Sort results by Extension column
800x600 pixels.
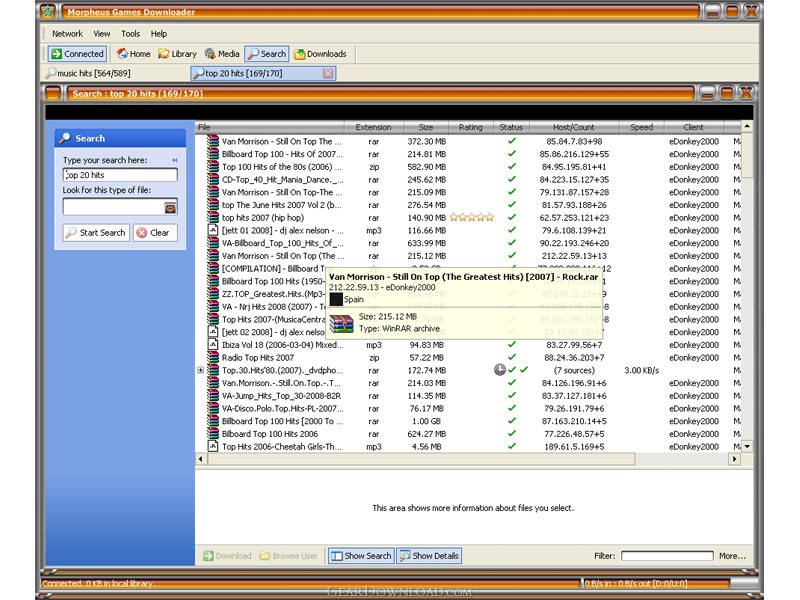click(373, 127)
